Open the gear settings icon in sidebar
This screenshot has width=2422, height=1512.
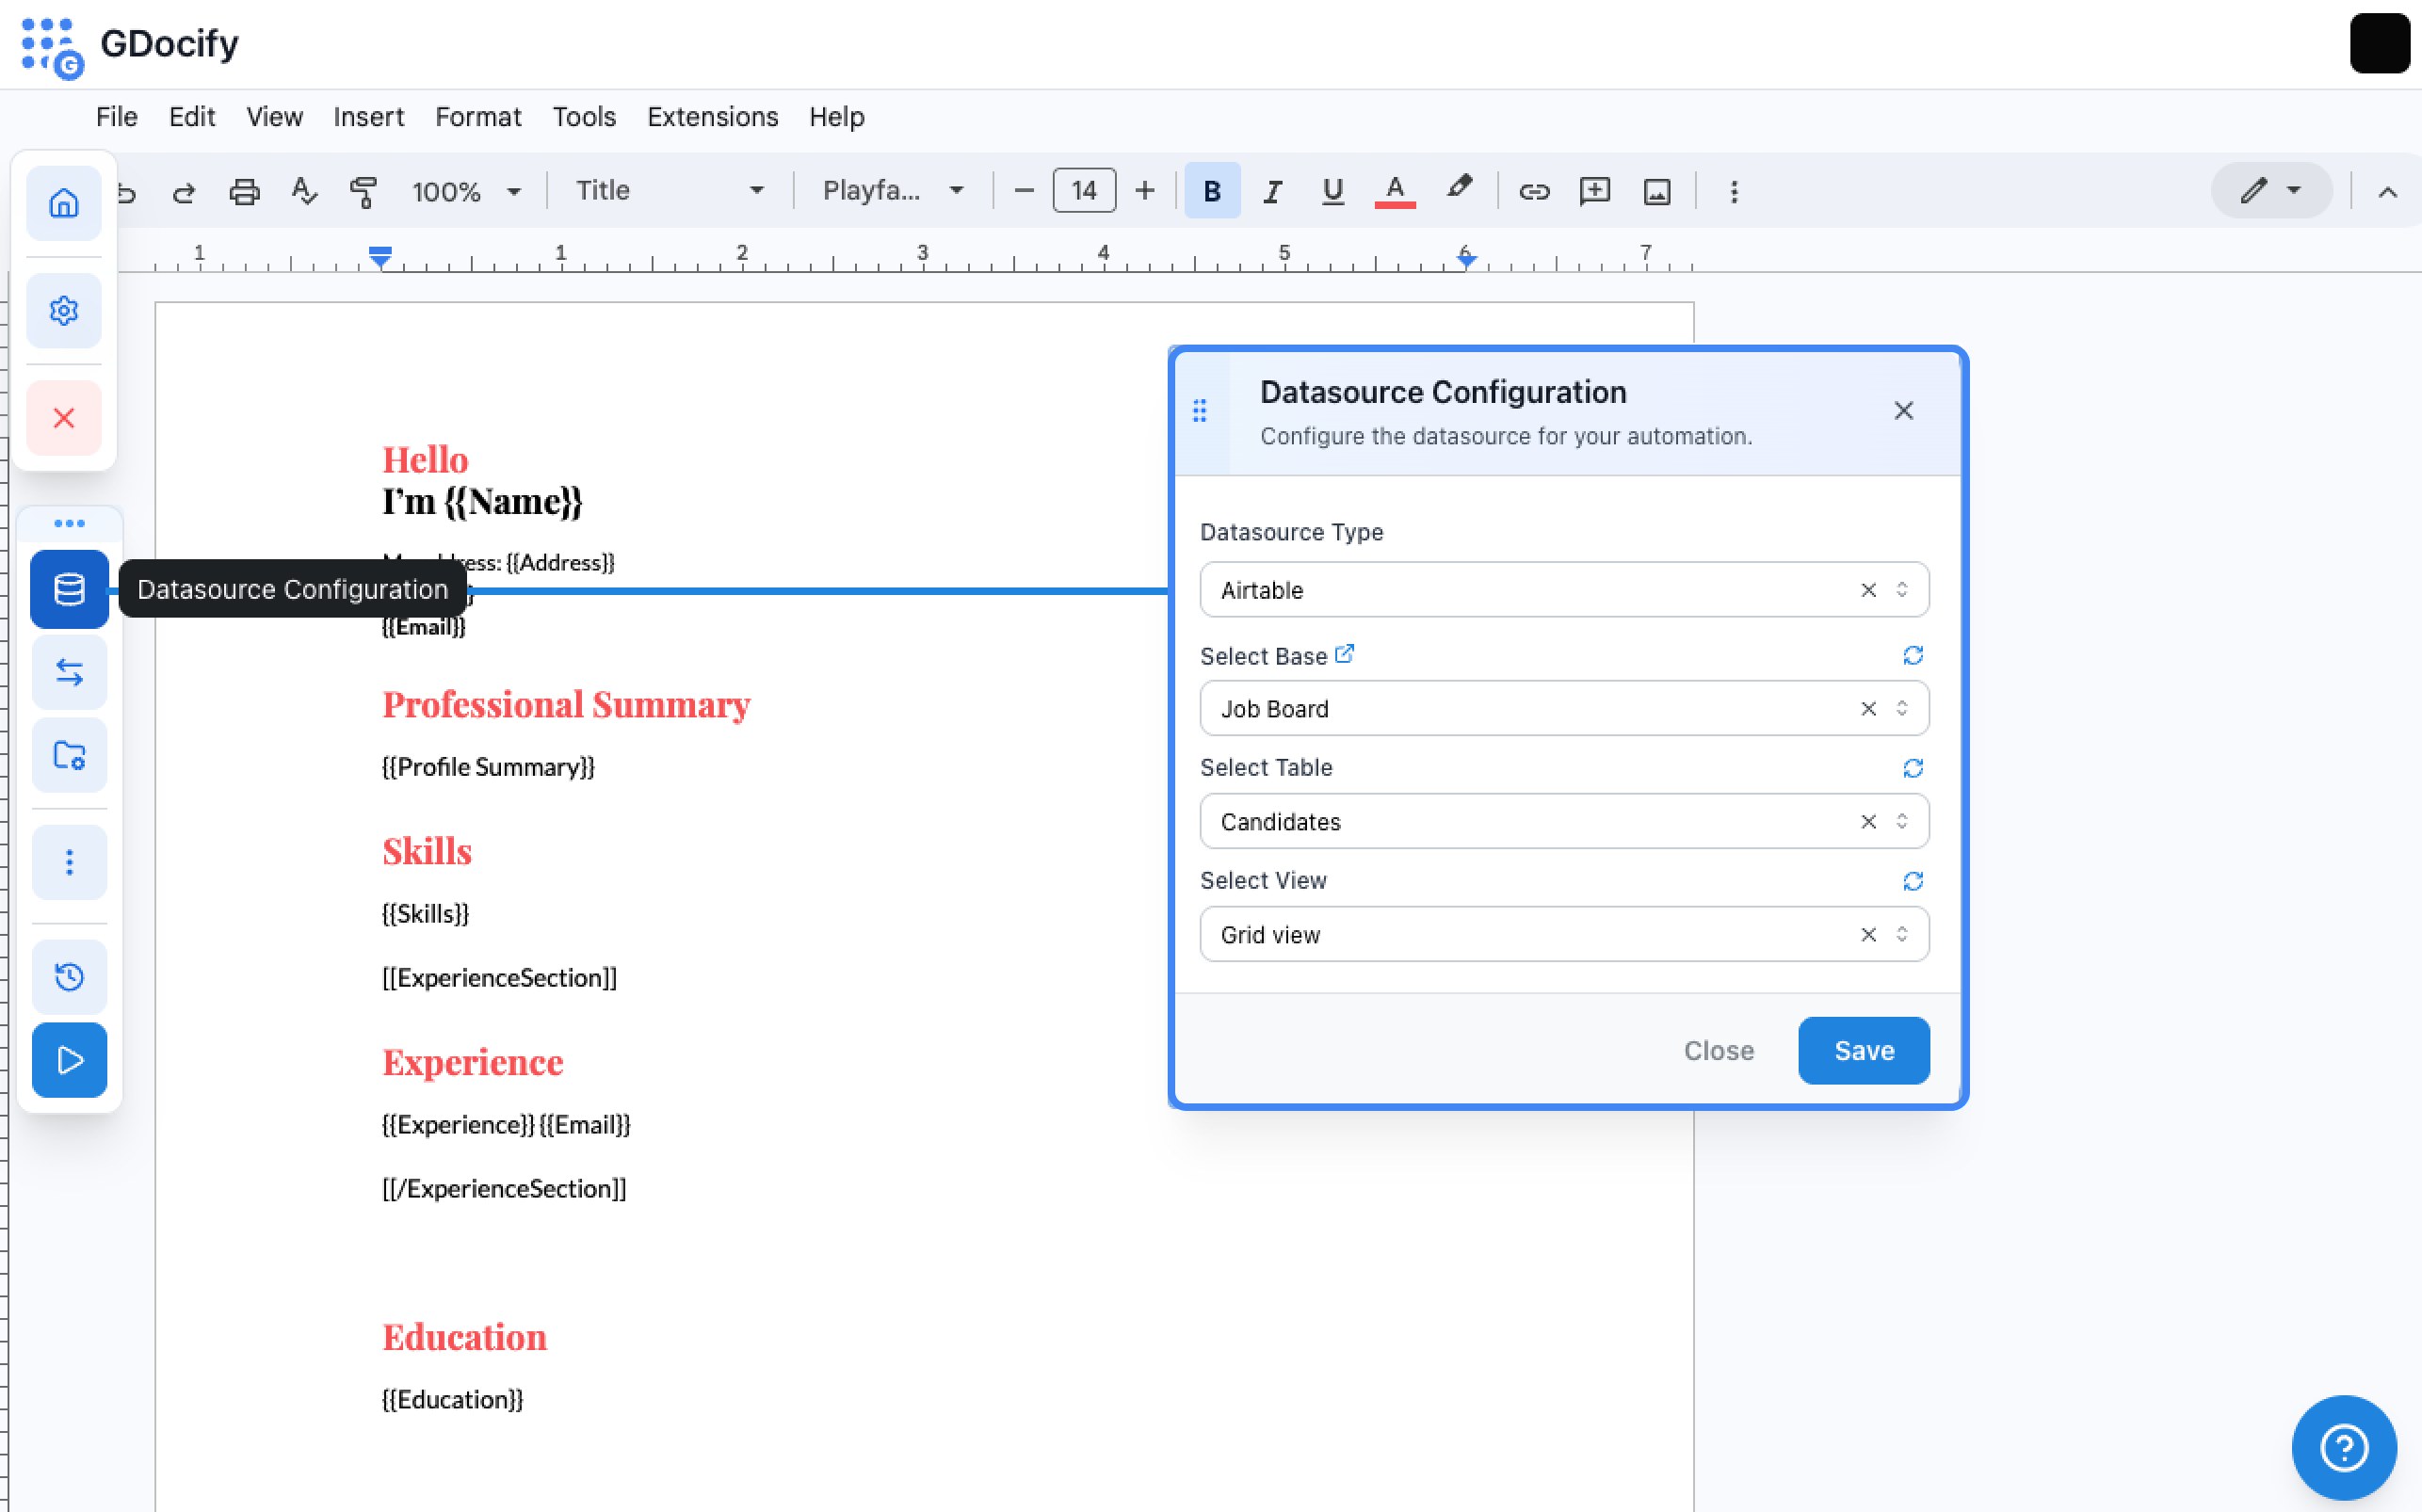point(64,311)
